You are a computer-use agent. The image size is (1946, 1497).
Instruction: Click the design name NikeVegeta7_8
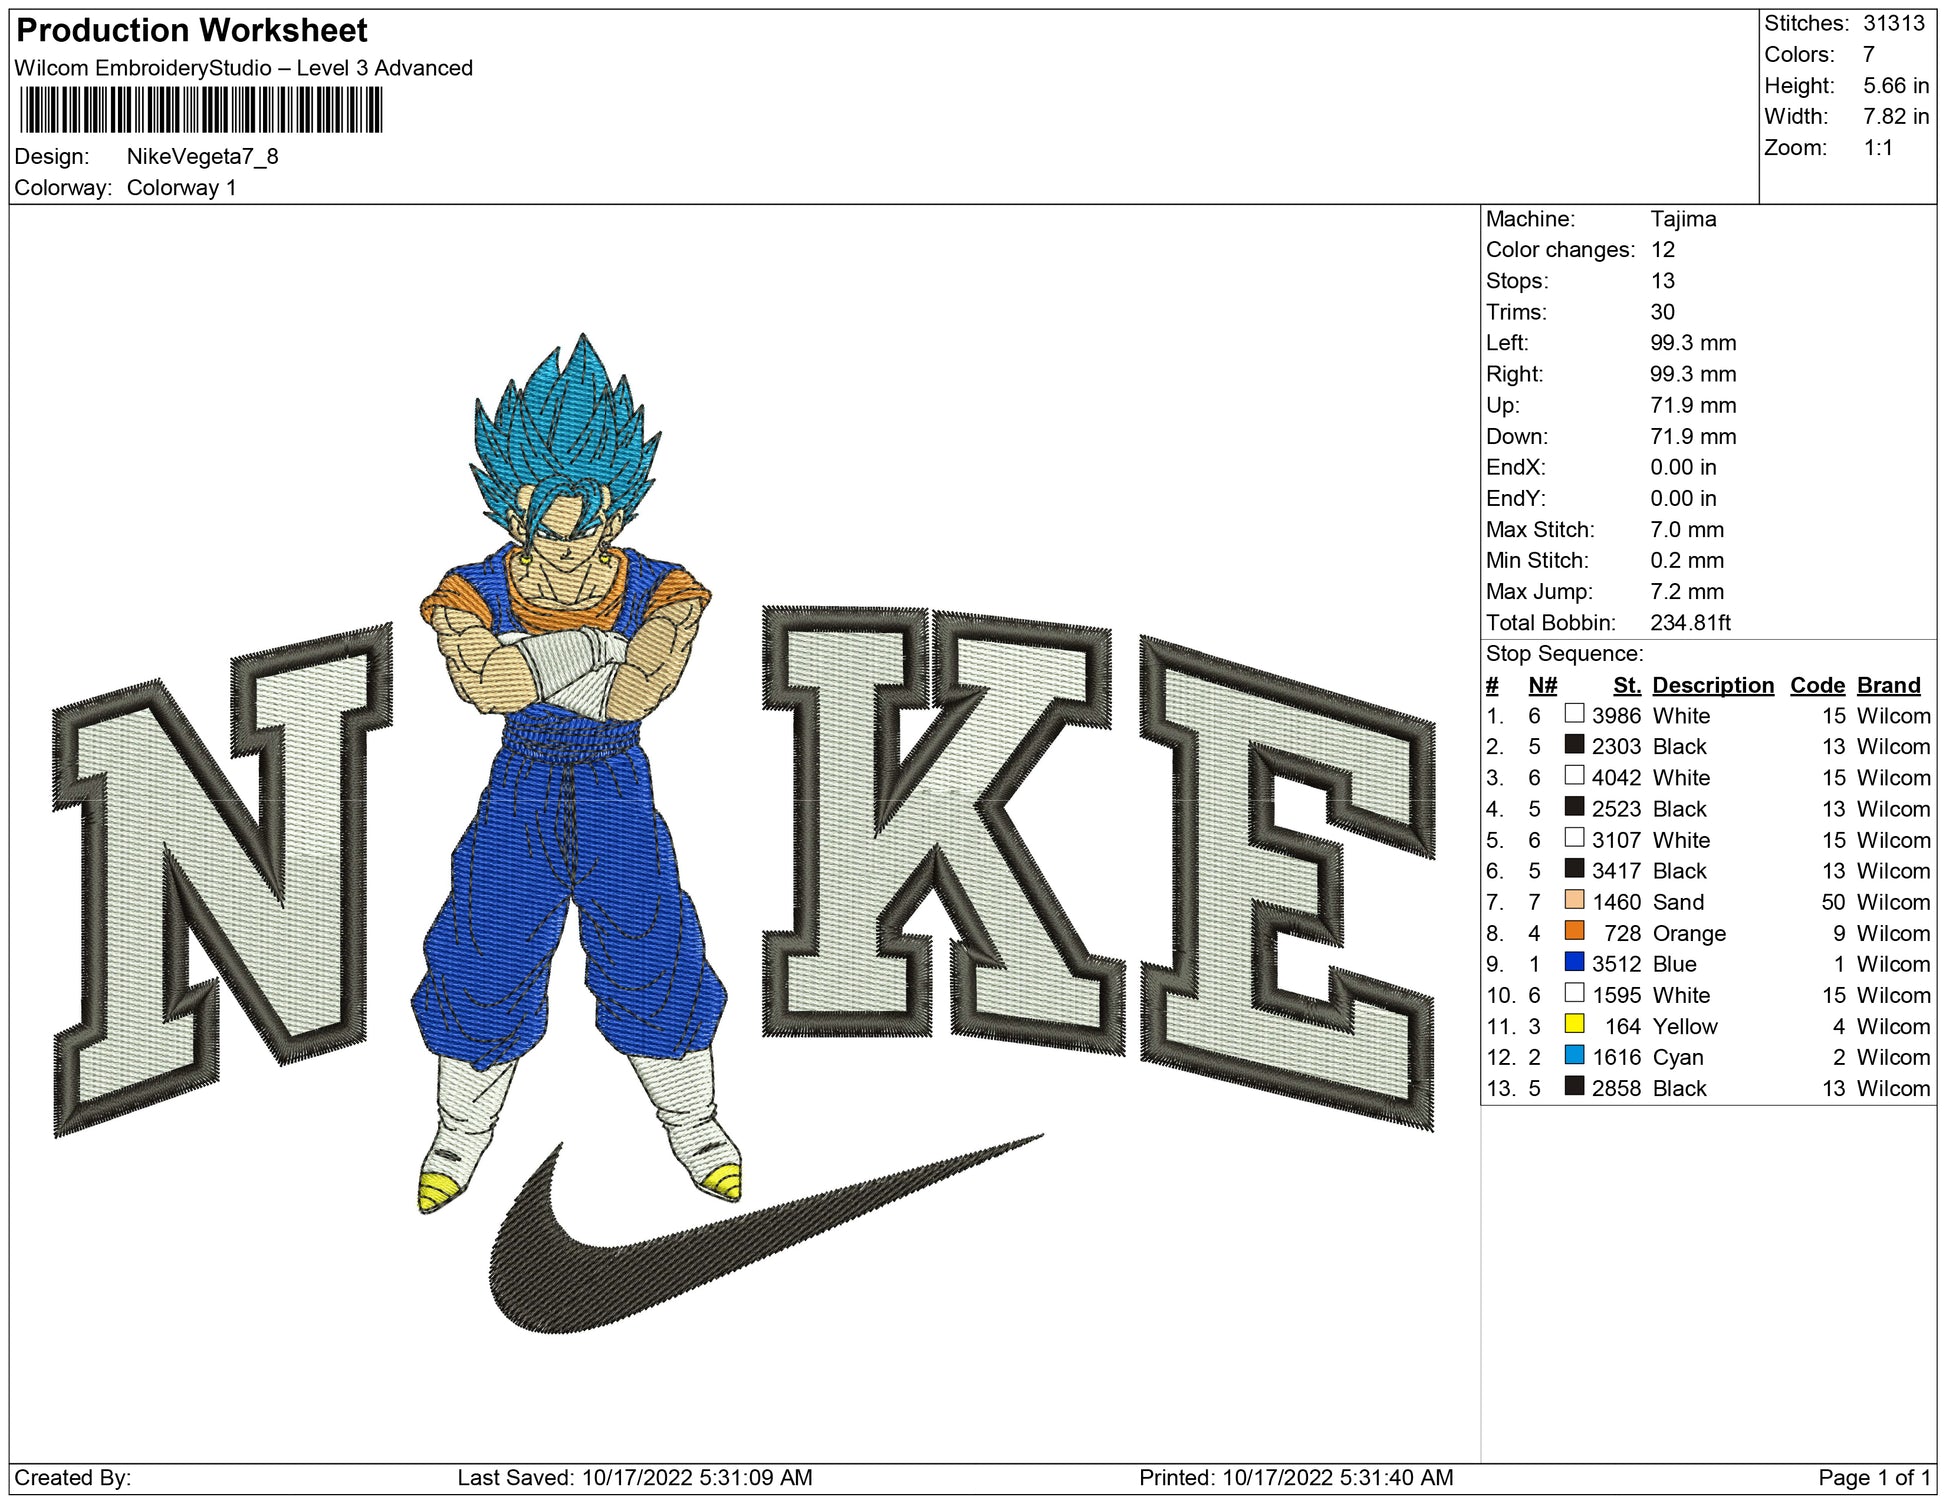pyautogui.click(x=202, y=157)
